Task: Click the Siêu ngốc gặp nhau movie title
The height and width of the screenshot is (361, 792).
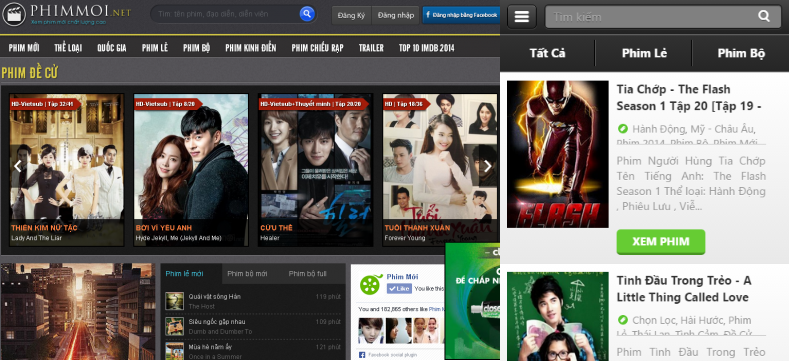Action: [x=217, y=322]
